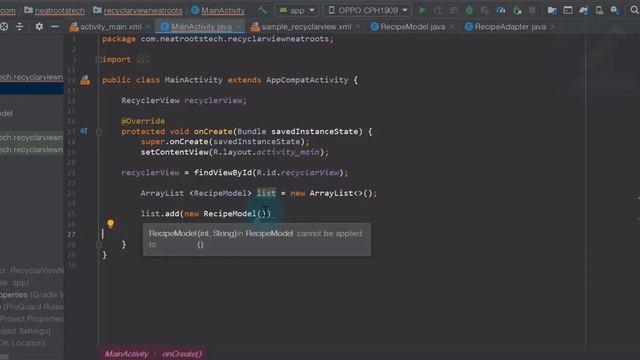The width and height of the screenshot is (640, 360).
Task: Open Search Everywhere magnifier icon
Action: pos(634,10)
